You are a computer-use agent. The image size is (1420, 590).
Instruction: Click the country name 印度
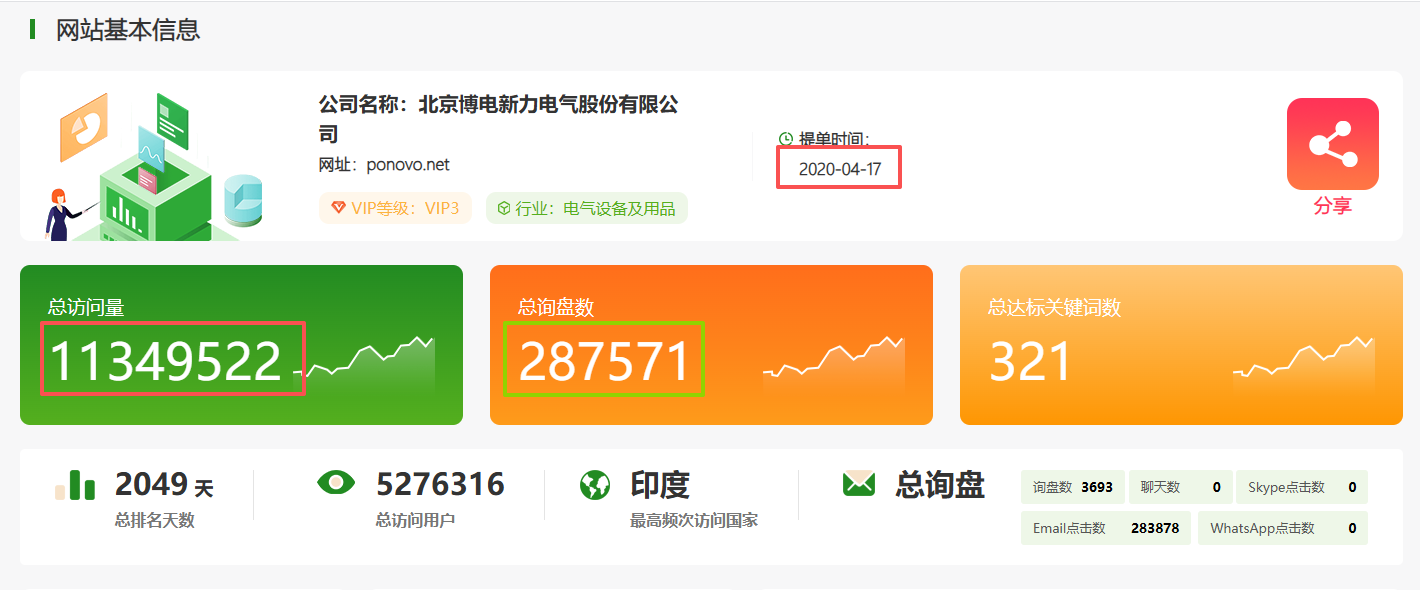tap(660, 485)
